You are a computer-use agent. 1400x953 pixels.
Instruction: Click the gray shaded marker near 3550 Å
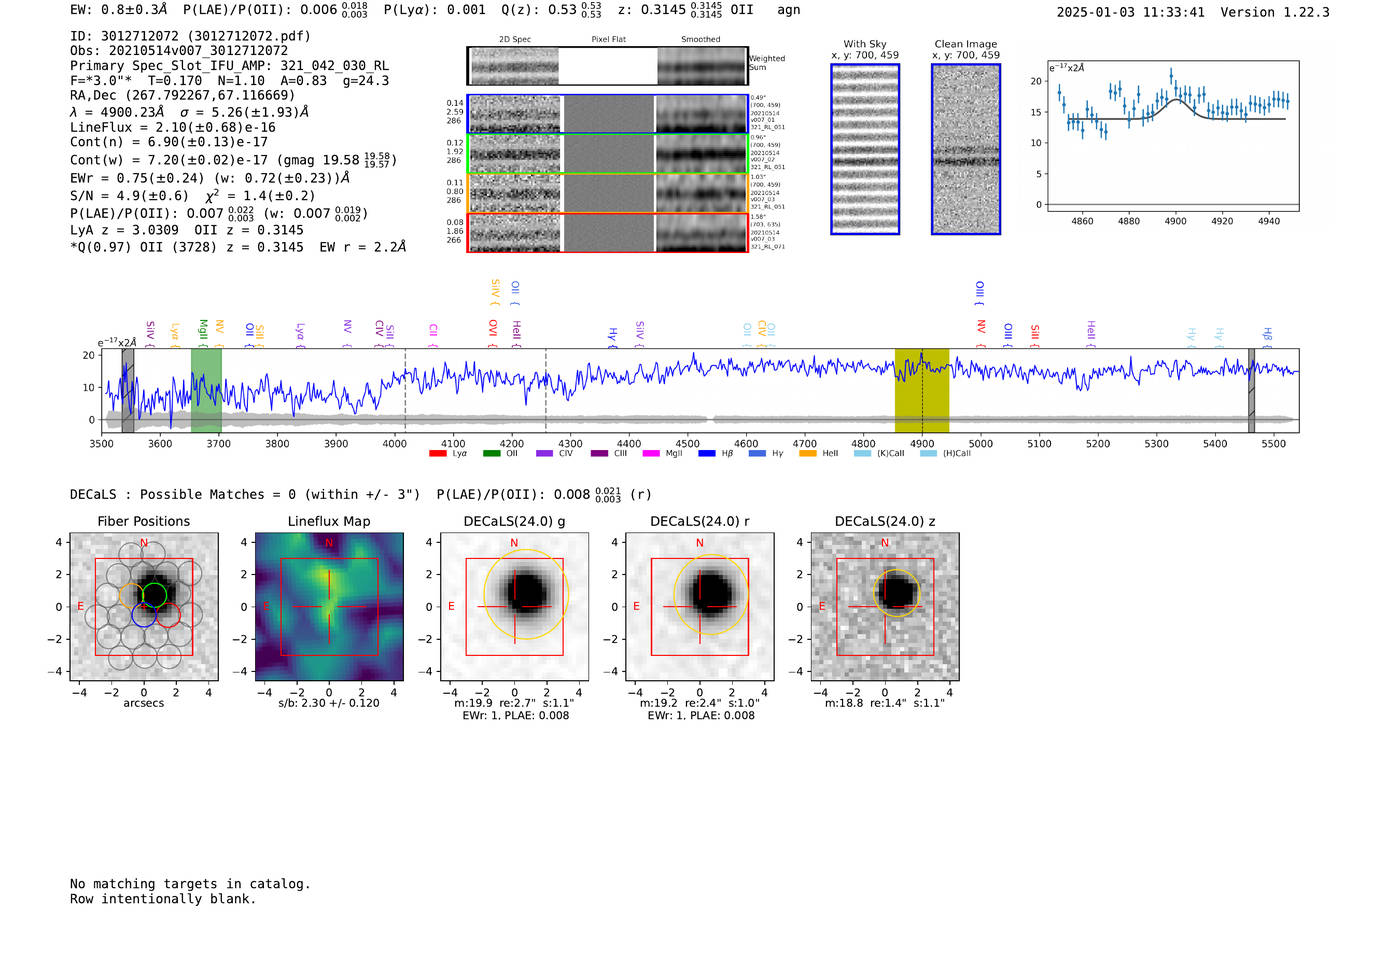pyautogui.click(x=128, y=391)
